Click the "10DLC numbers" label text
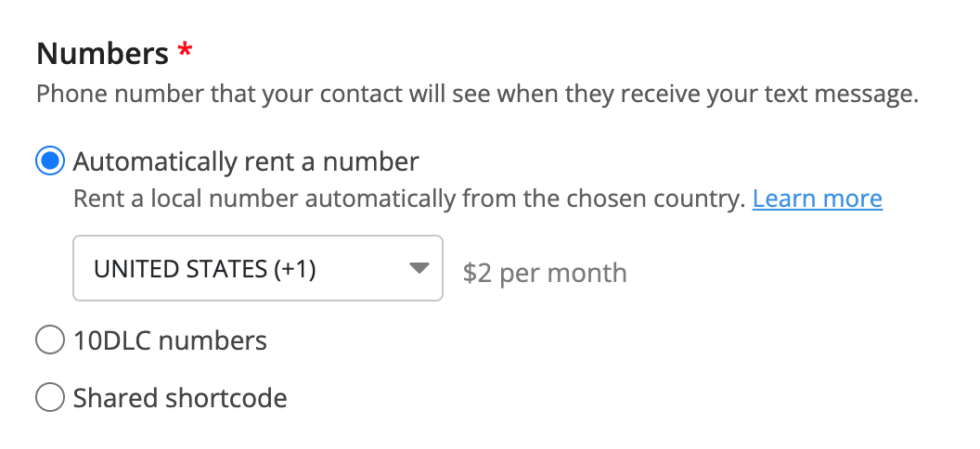This screenshot has height=449, width=980. (x=170, y=342)
